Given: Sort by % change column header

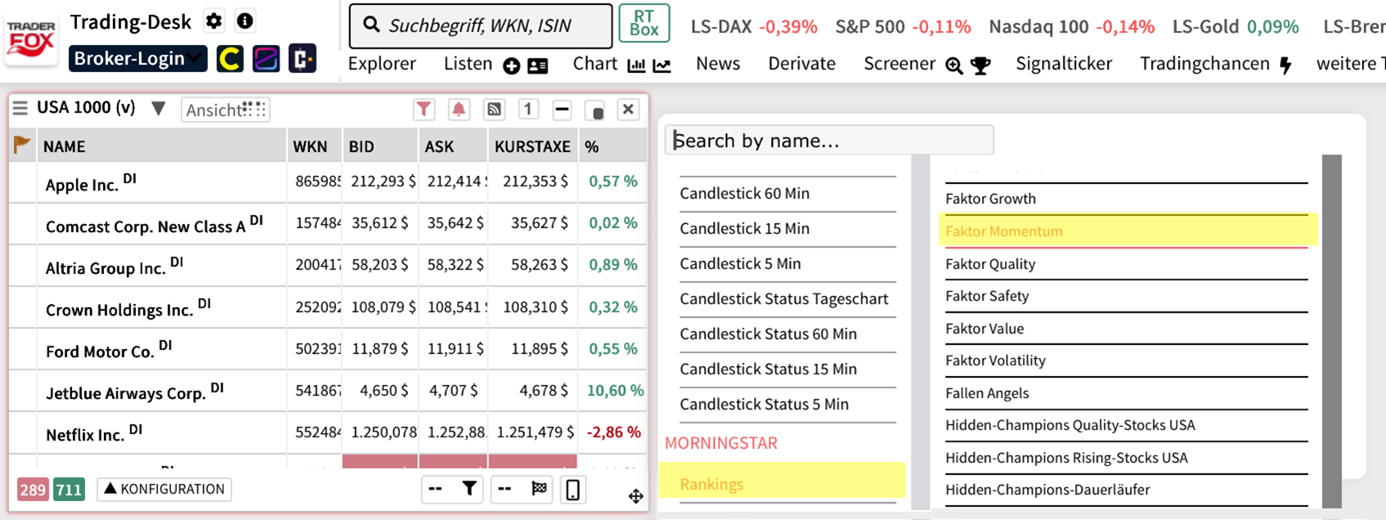Looking at the screenshot, I should click(x=612, y=146).
